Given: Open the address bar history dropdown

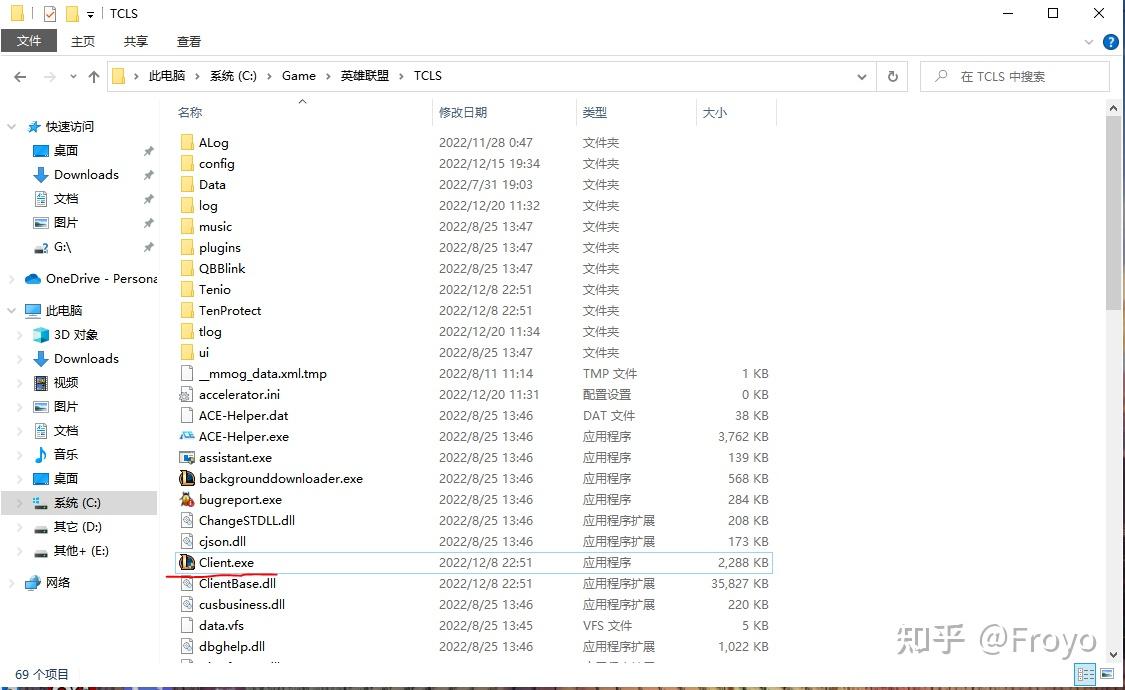Looking at the screenshot, I should pyautogui.click(x=861, y=76).
